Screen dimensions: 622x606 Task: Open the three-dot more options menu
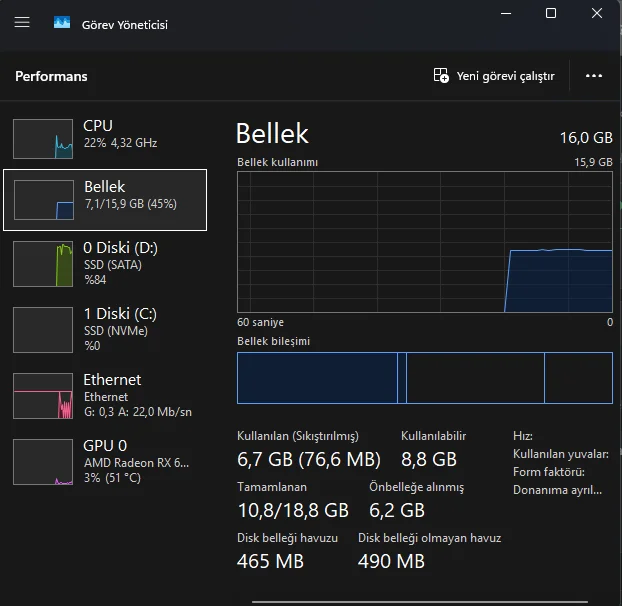[x=594, y=76]
